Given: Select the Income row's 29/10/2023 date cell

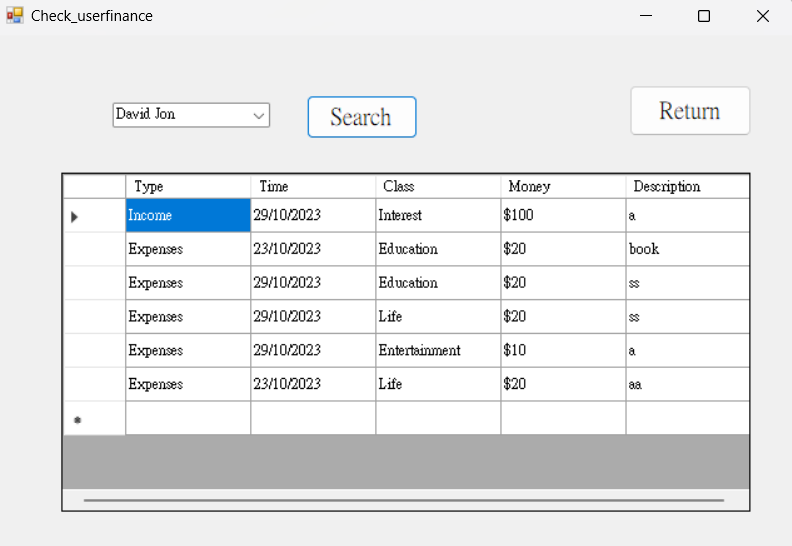Looking at the screenshot, I should click(313, 215).
